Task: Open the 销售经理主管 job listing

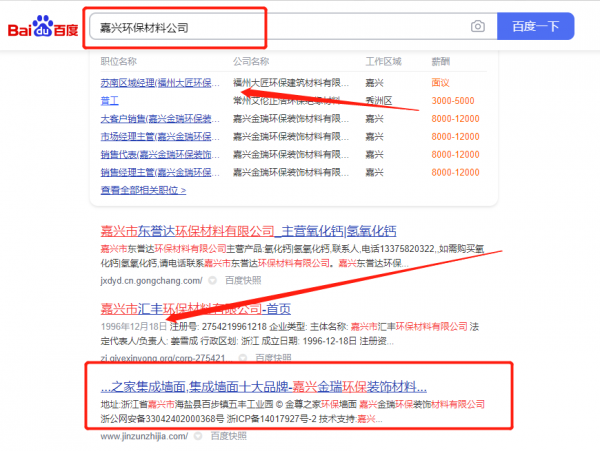Action: [x=160, y=172]
